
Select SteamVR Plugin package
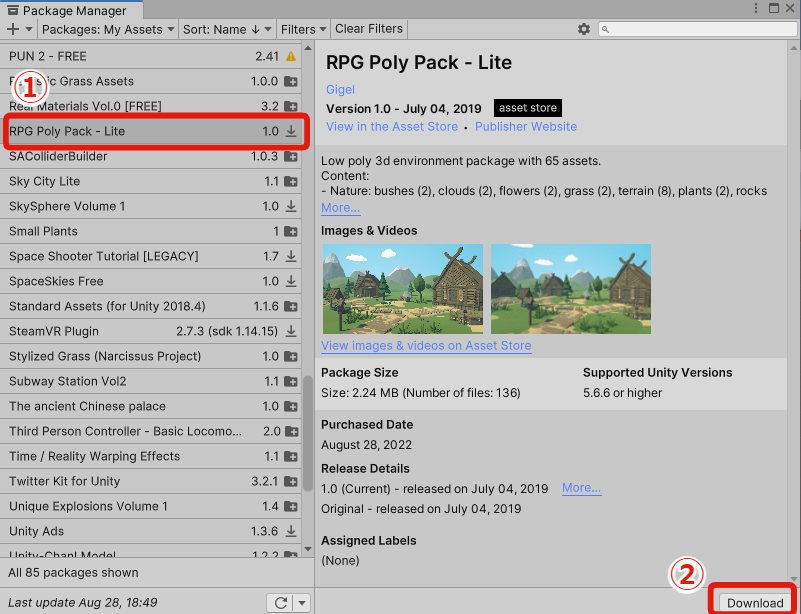click(x=151, y=332)
